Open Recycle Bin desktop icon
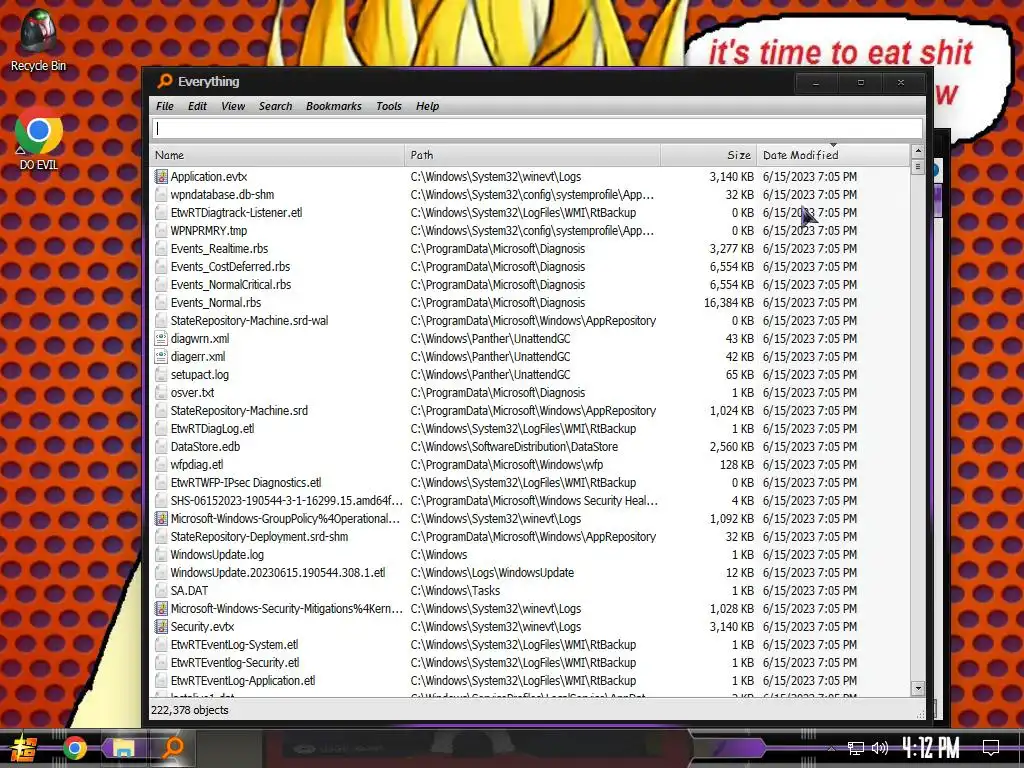 (38, 40)
